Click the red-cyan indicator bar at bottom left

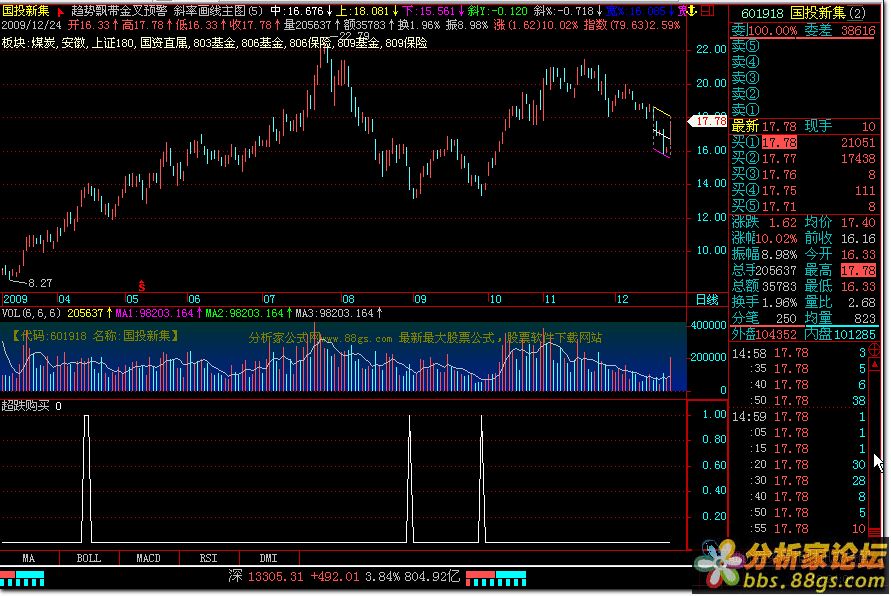tap(22, 578)
